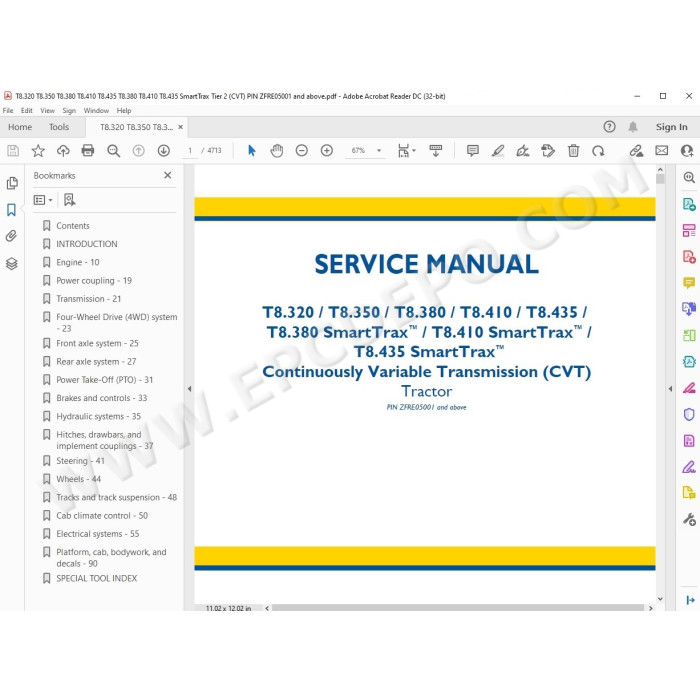The height and width of the screenshot is (700, 700).
Task: Open the Steering - 41 bookmark
Action: pos(80,461)
